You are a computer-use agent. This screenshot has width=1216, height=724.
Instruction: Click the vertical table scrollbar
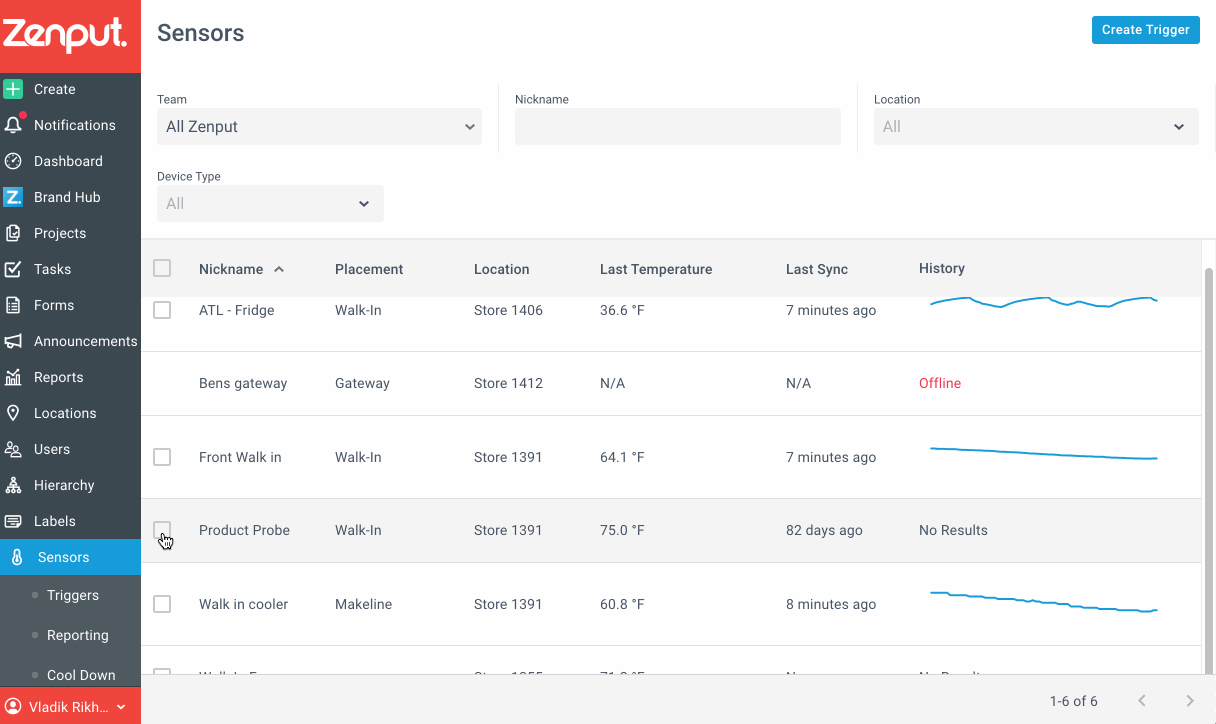pos(1208,470)
